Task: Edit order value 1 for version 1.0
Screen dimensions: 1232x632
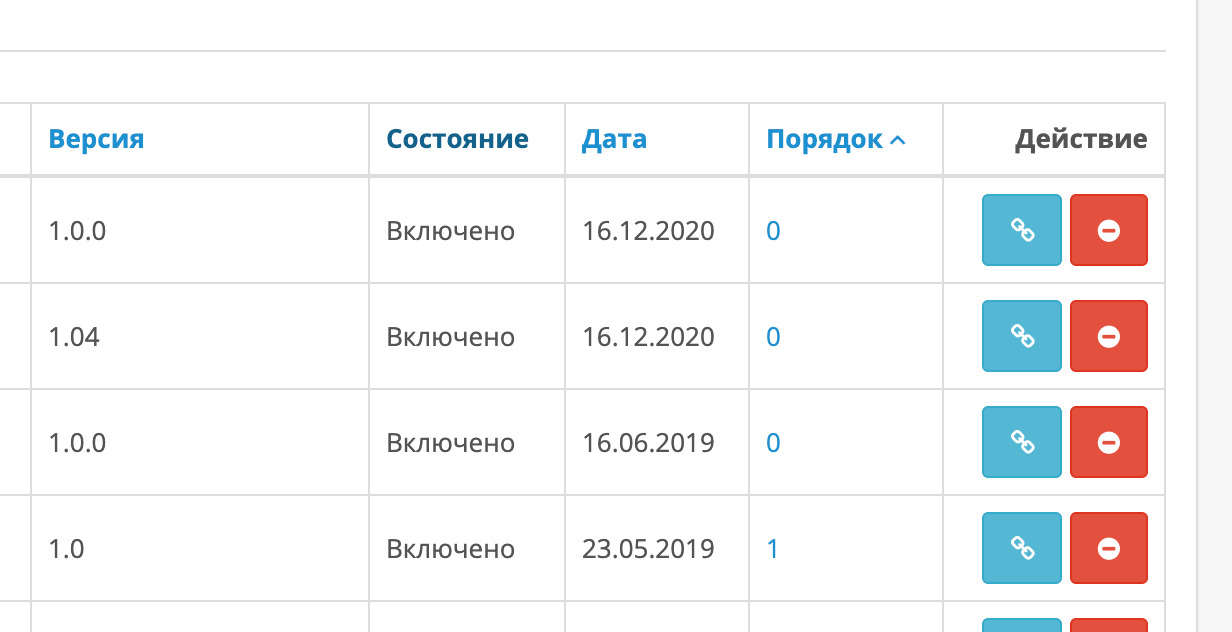Action: pyautogui.click(x=772, y=549)
